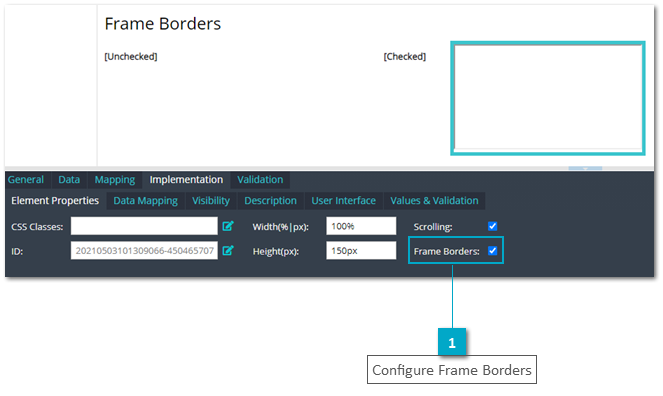Go to the Implementation tab
663x396 pixels.
[x=186, y=180]
